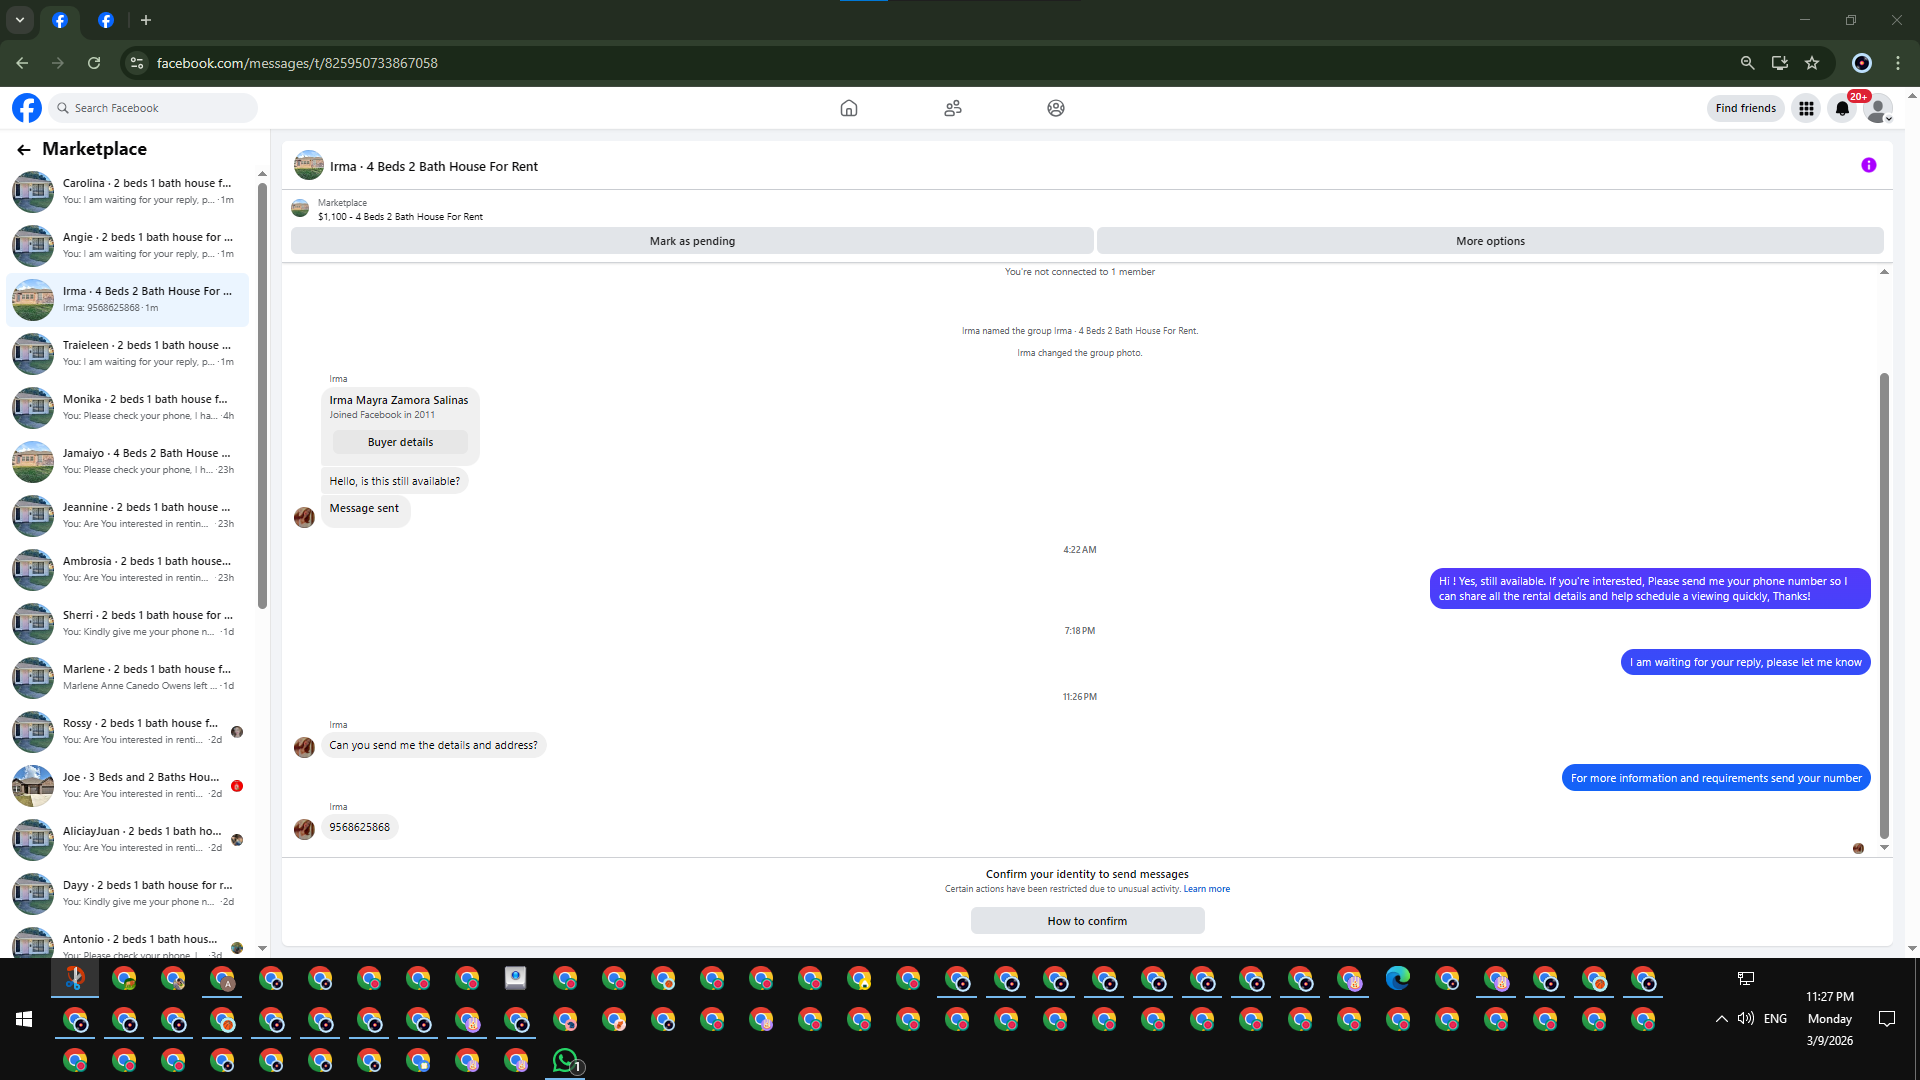Open the Home feed icon
This screenshot has width=1920, height=1080.
pyautogui.click(x=848, y=108)
